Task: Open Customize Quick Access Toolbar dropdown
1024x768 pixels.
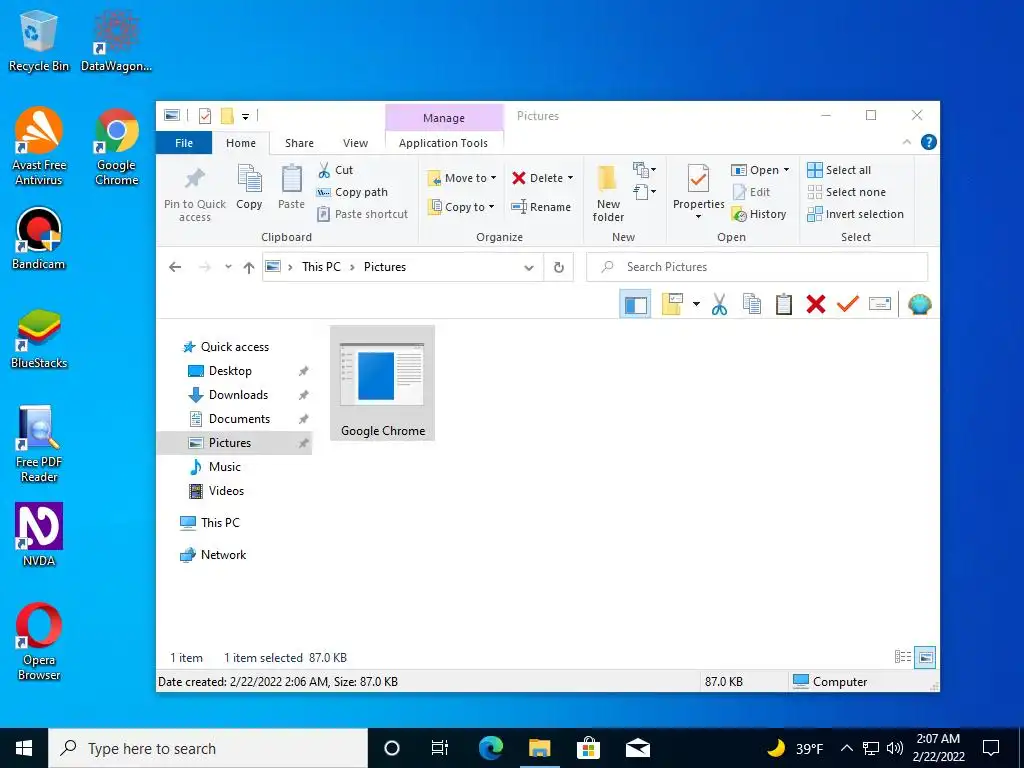Action: coord(246,117)
